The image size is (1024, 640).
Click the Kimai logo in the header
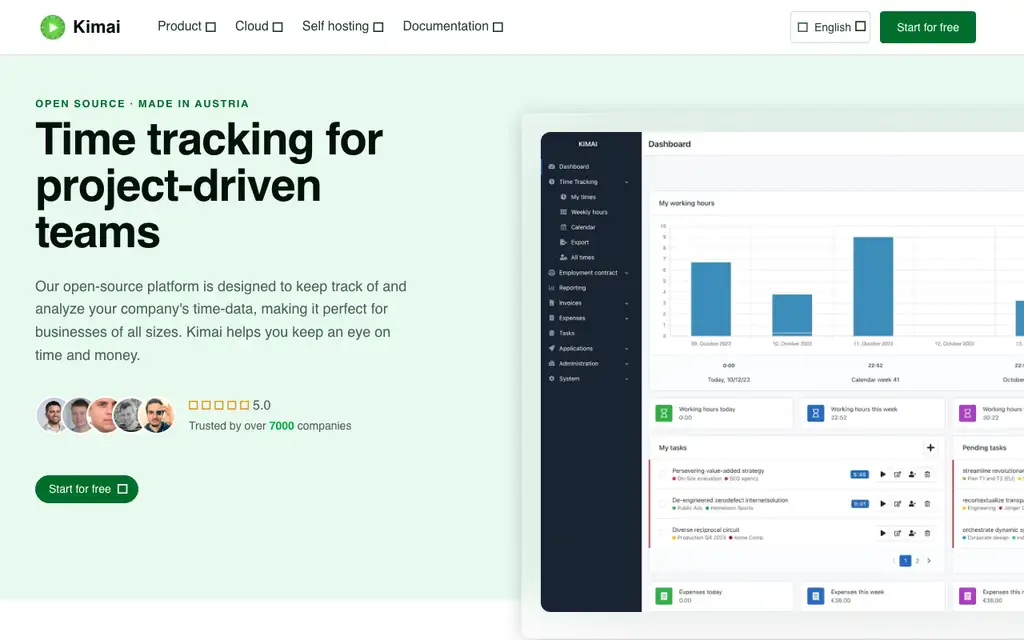[80, 27]
